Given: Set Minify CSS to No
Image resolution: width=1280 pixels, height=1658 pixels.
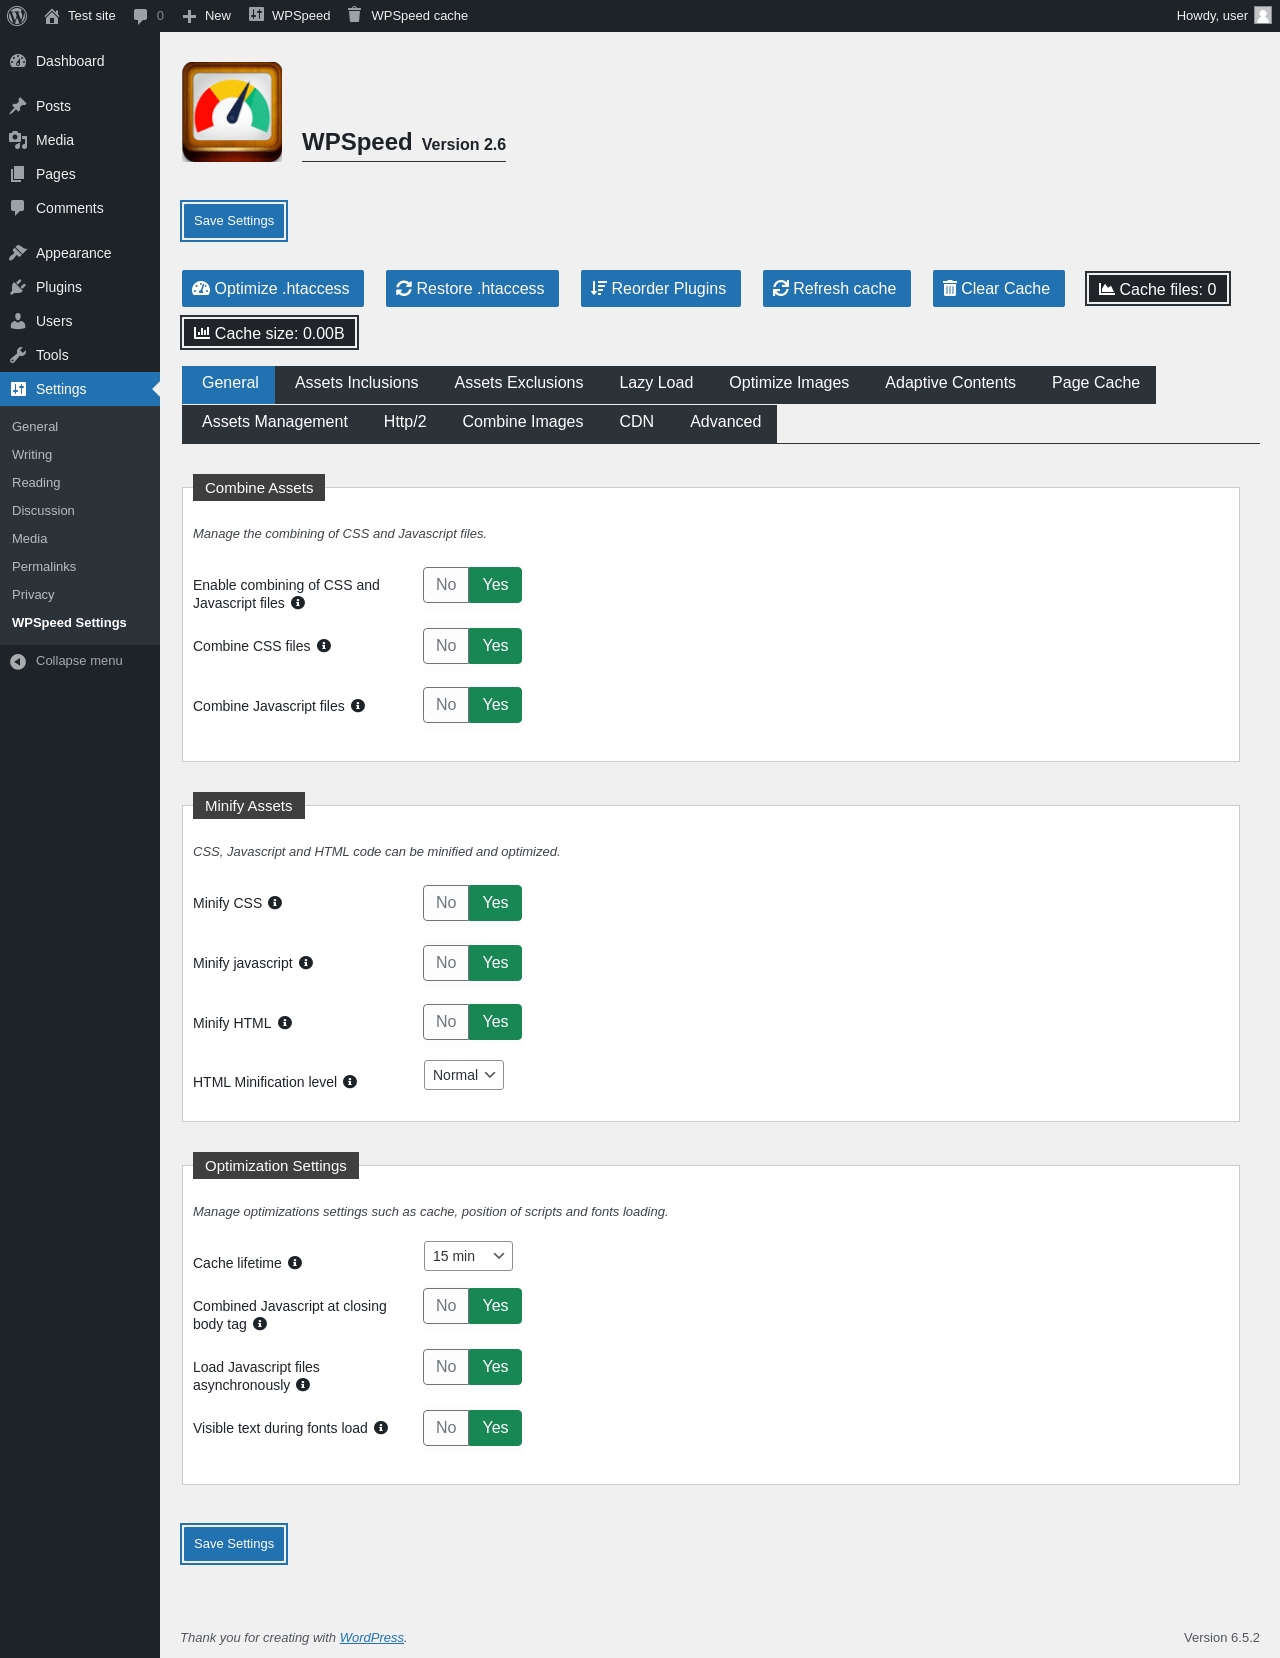Looking at the screenshot, I should (x=446, y=903).
